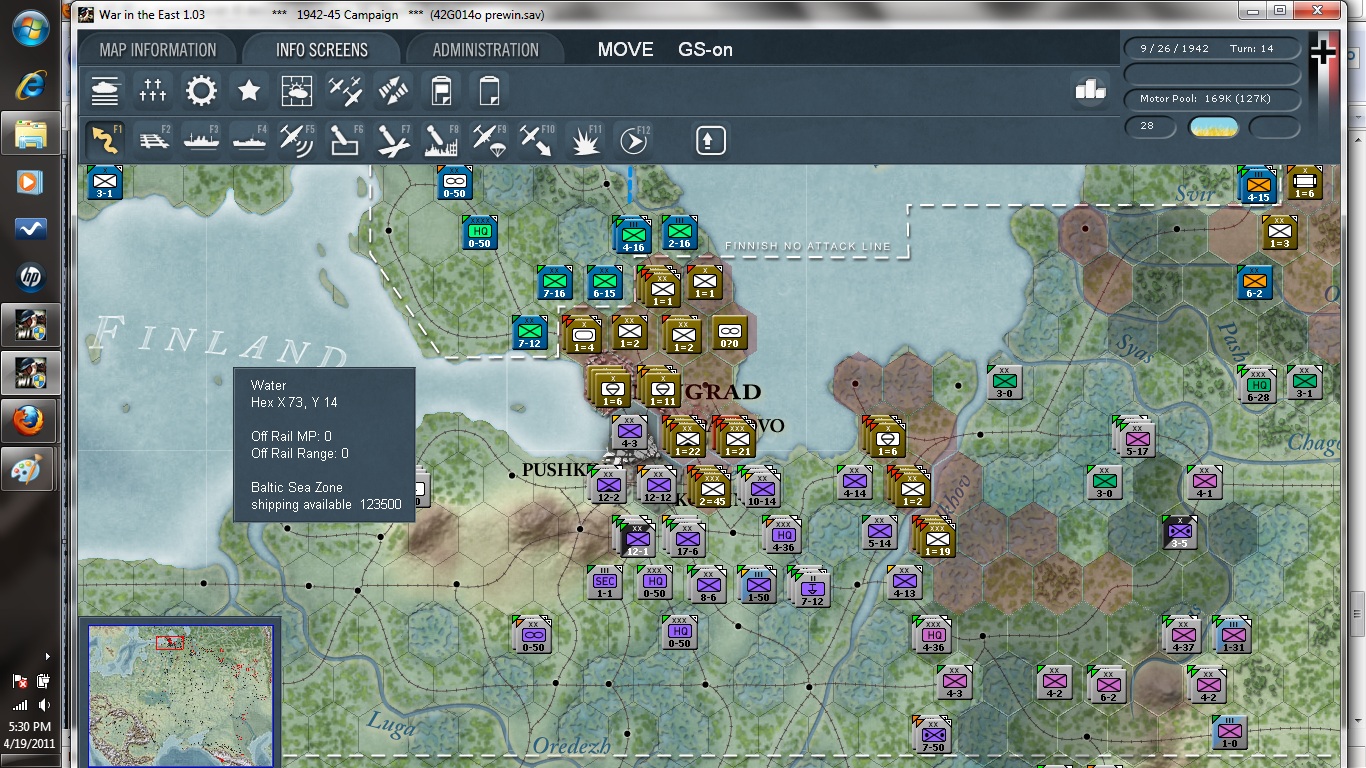Select the F10 air transfer mode icon
This screenshot has width=1366, height=768.
(x=537, y=139)
